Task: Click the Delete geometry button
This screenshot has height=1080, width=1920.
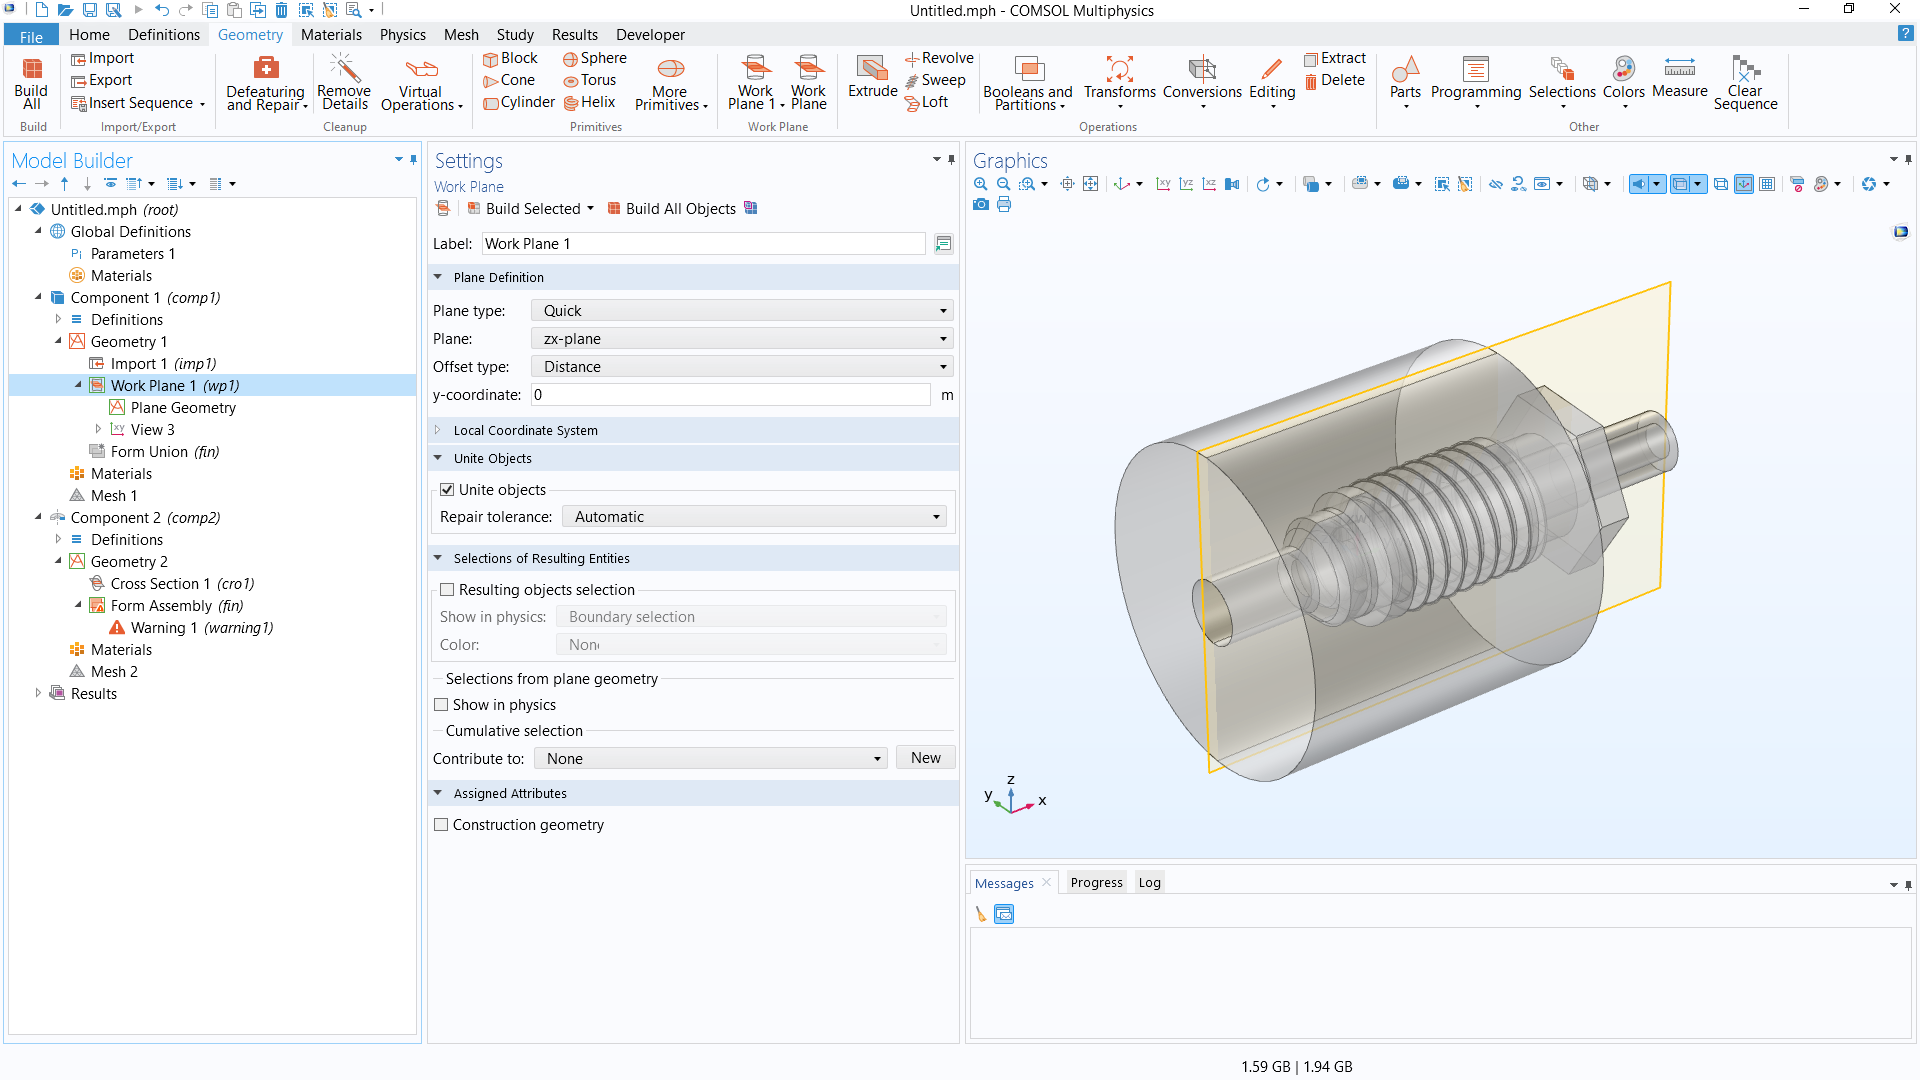Action: point(1334,80)
